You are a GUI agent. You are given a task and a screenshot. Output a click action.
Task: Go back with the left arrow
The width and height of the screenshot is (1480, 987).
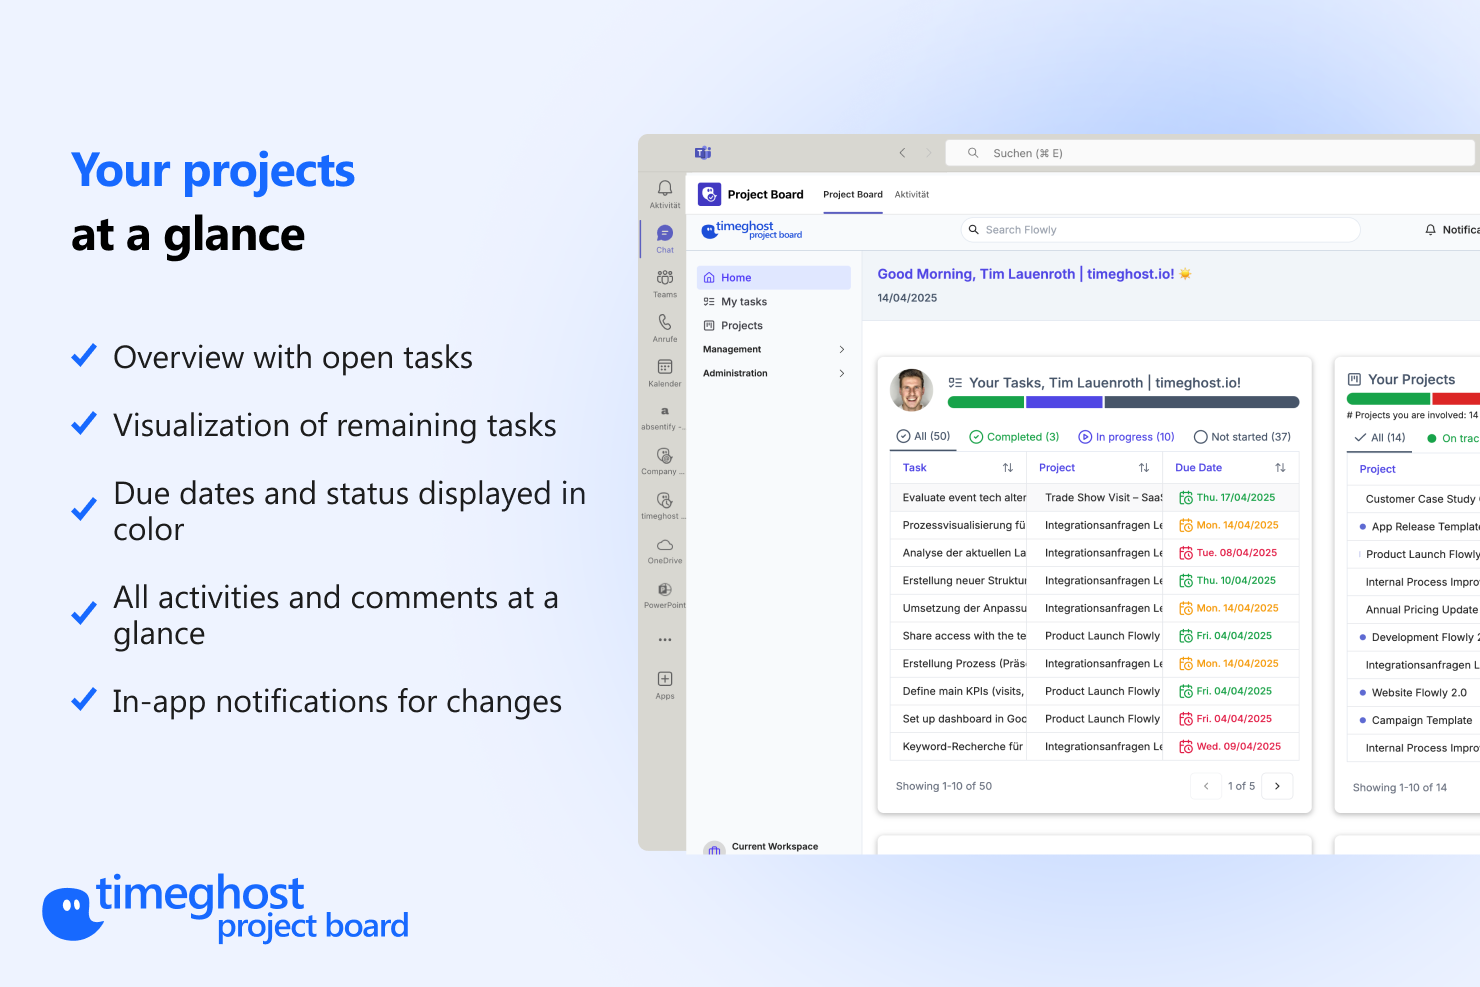click(902, 153)
